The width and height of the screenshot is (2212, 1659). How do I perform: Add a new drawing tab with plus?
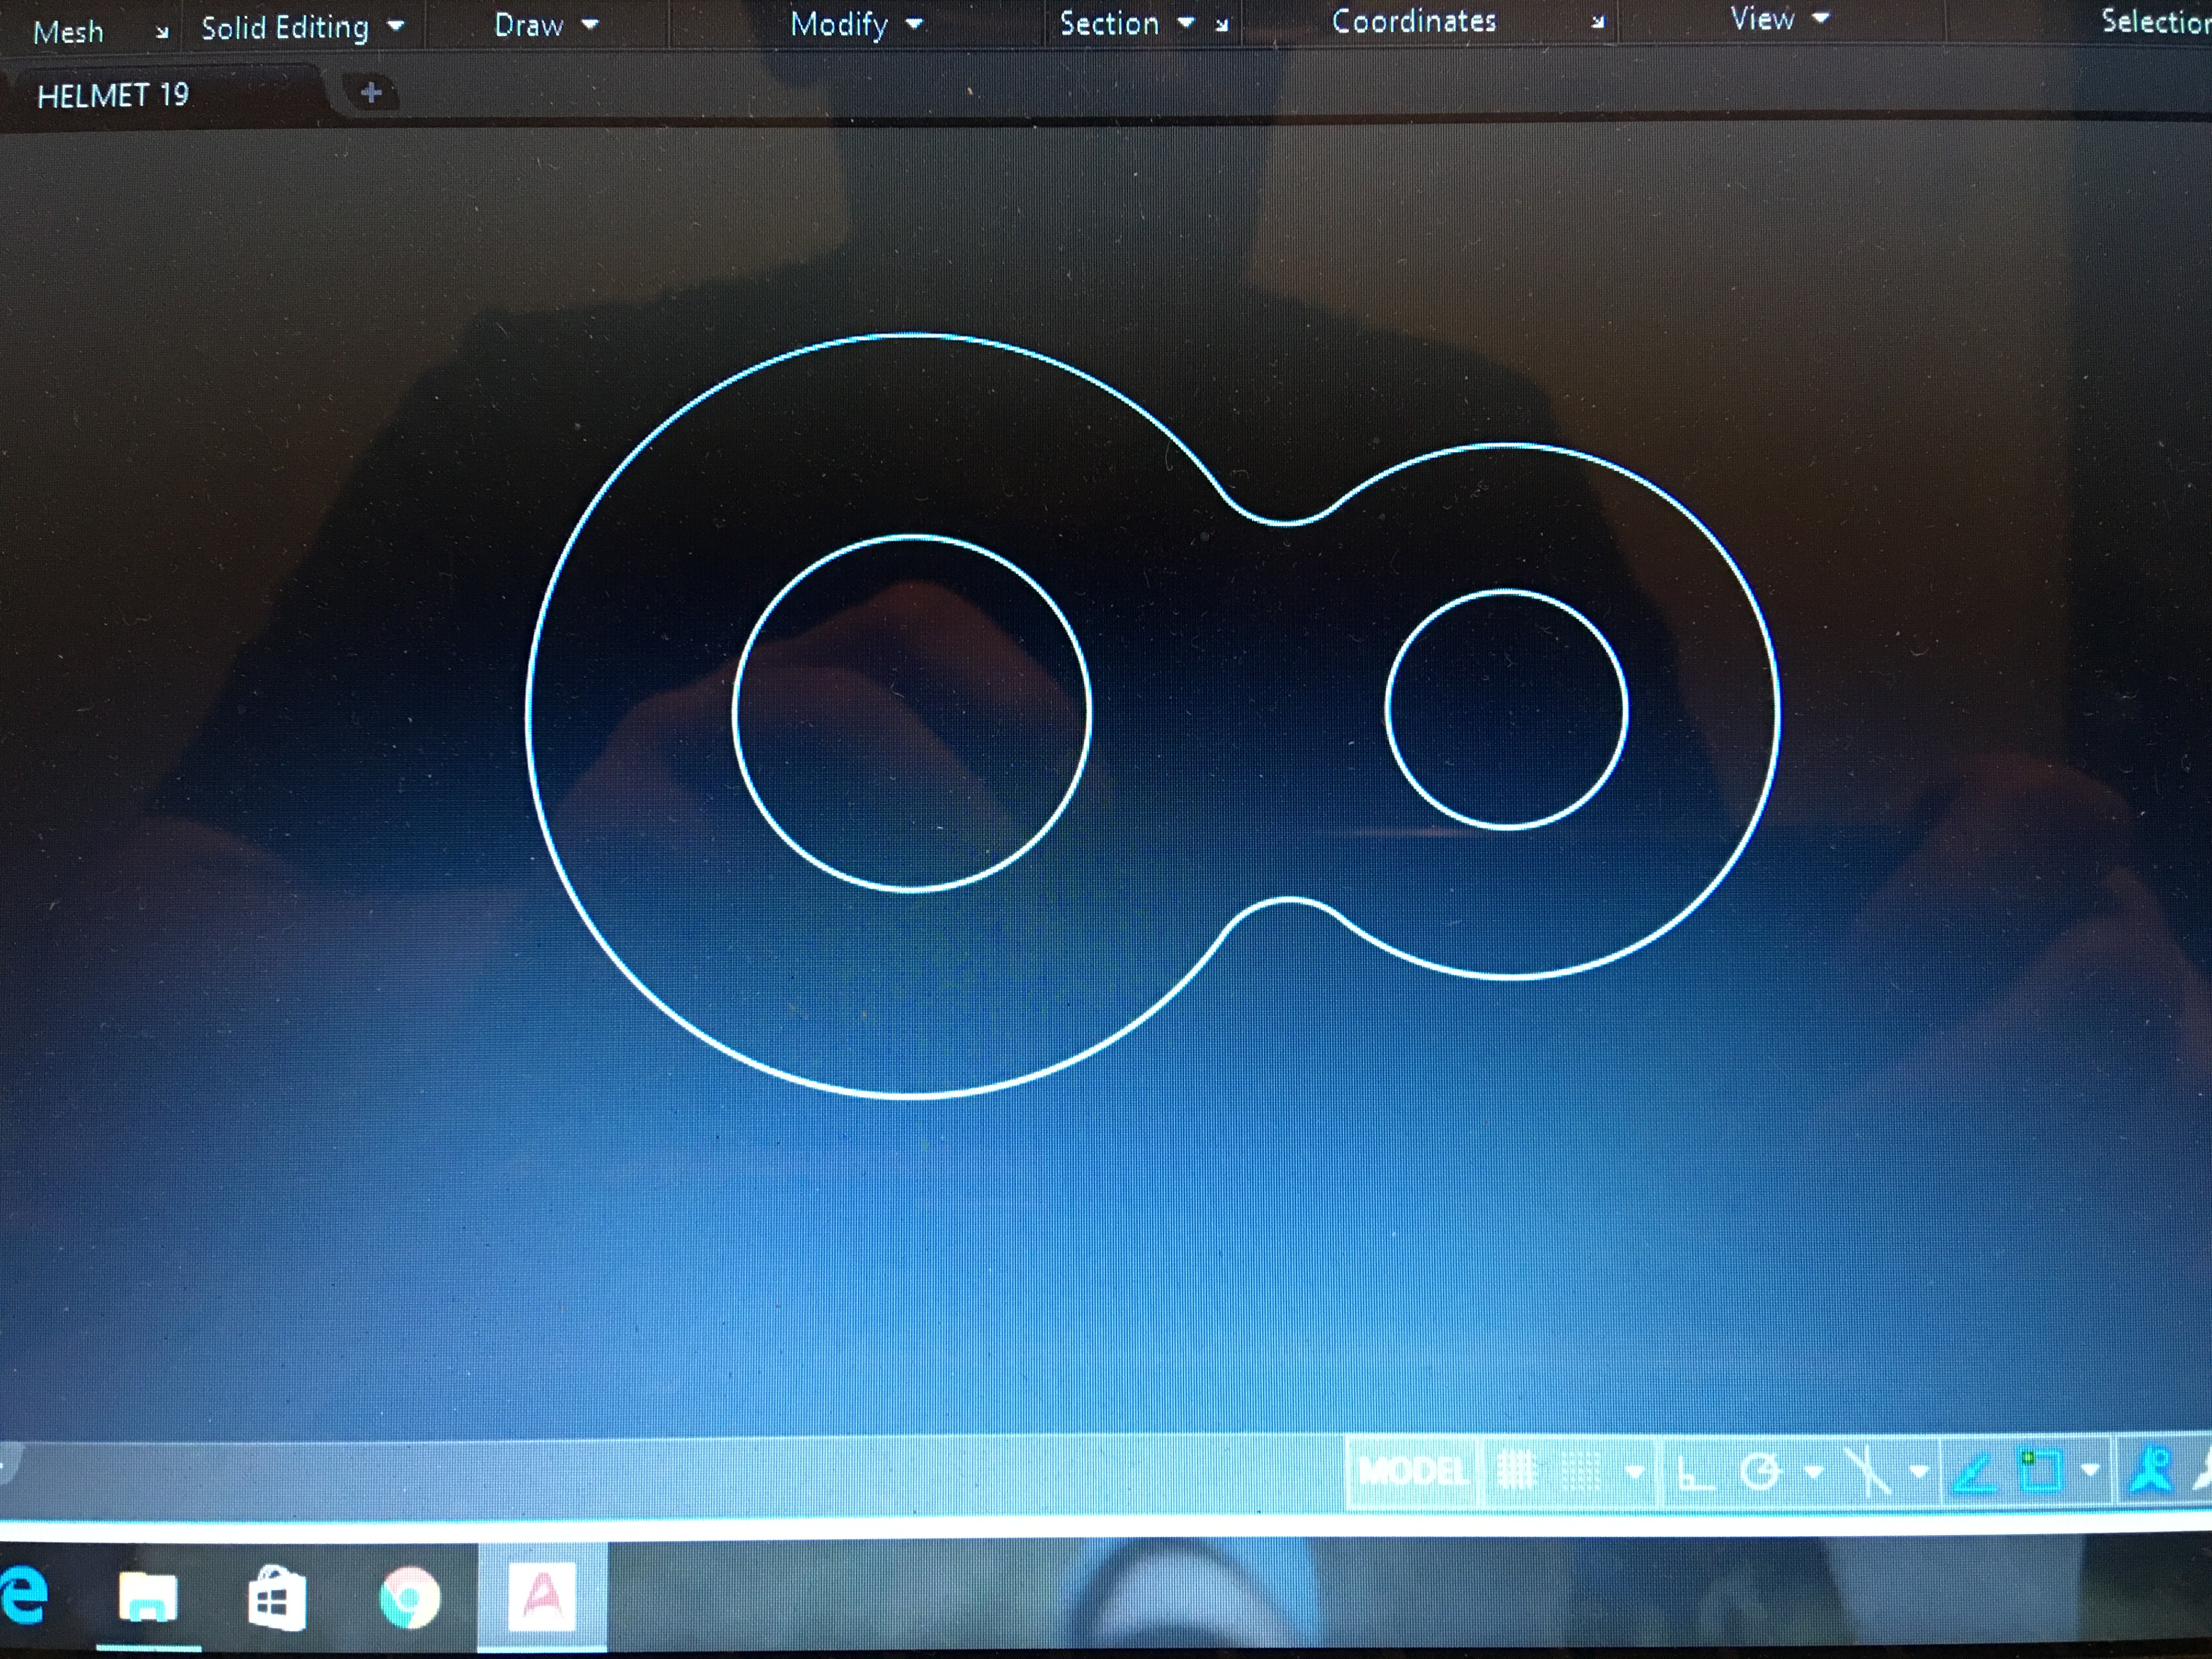pos(371,93)
